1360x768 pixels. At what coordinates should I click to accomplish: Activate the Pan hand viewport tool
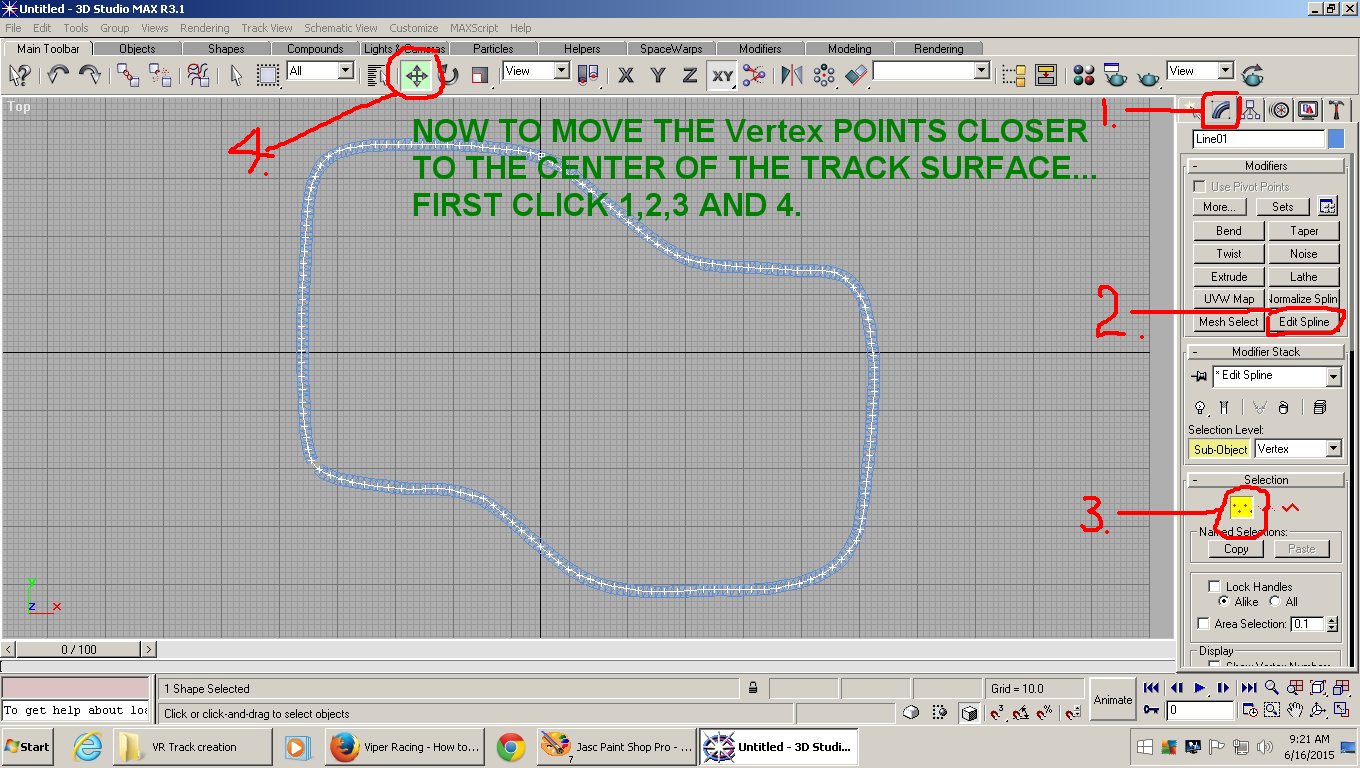point(1295,710)
